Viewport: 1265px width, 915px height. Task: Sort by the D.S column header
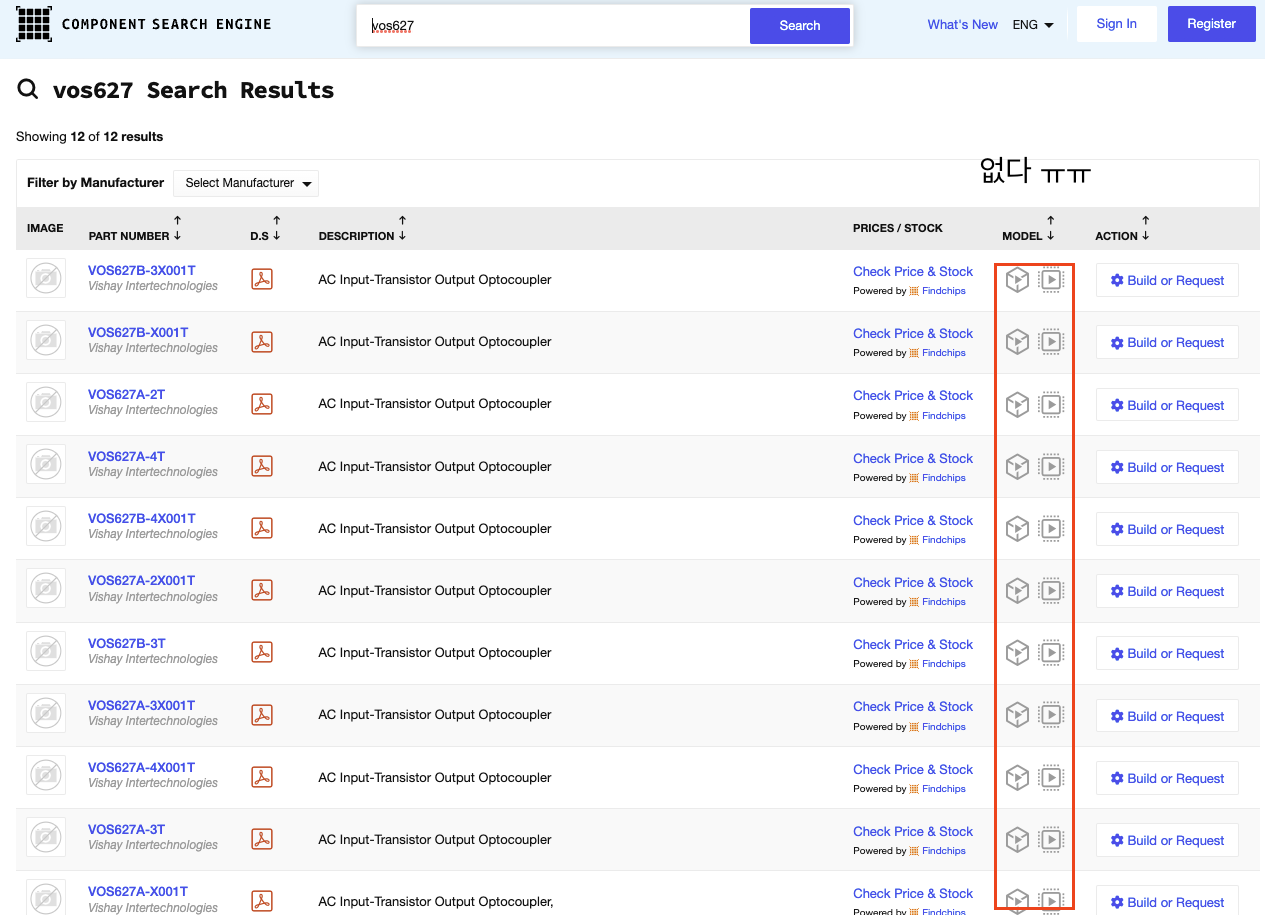tap(266, 228)
